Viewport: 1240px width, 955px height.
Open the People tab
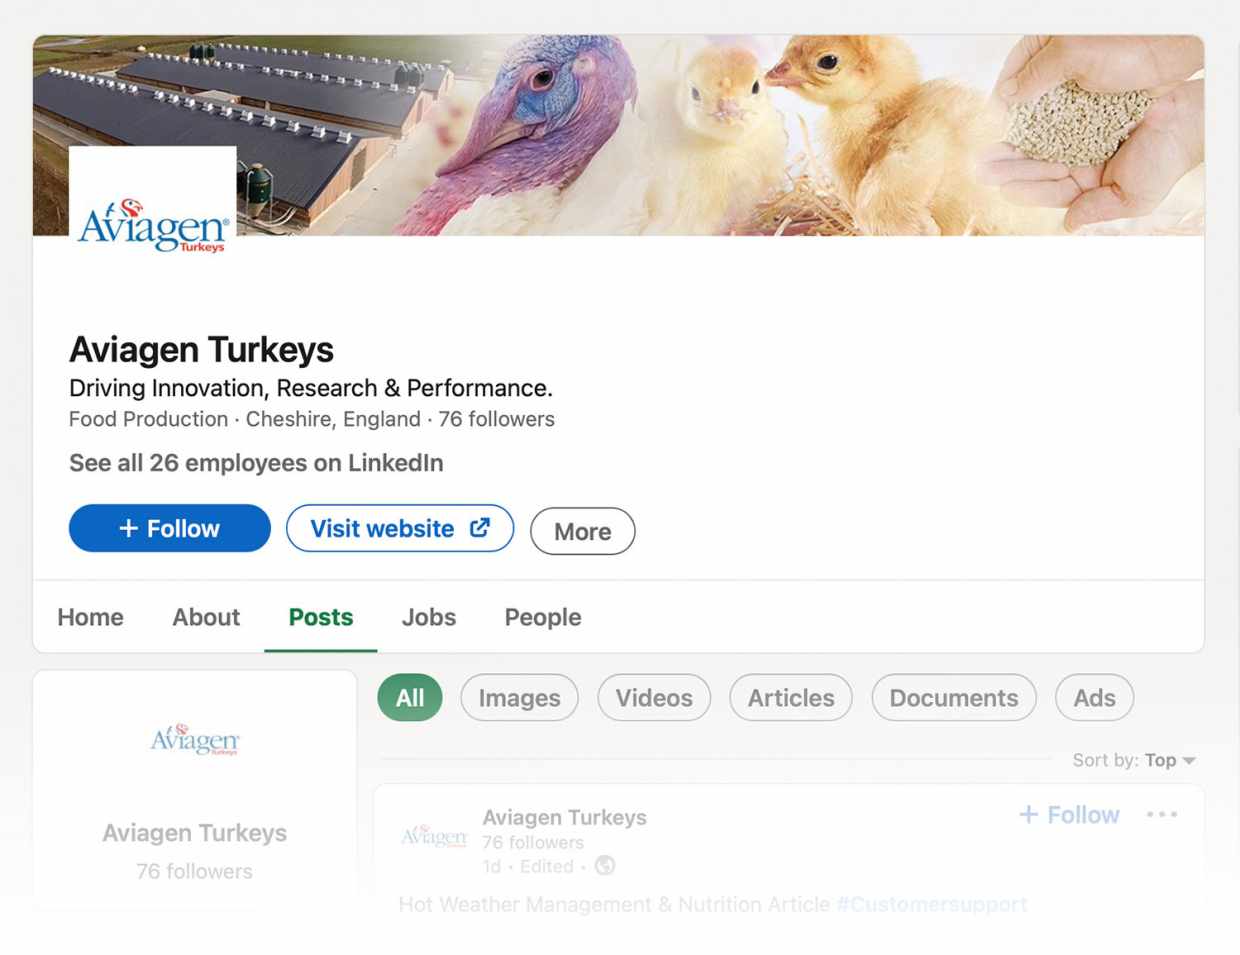coord(543,617)
